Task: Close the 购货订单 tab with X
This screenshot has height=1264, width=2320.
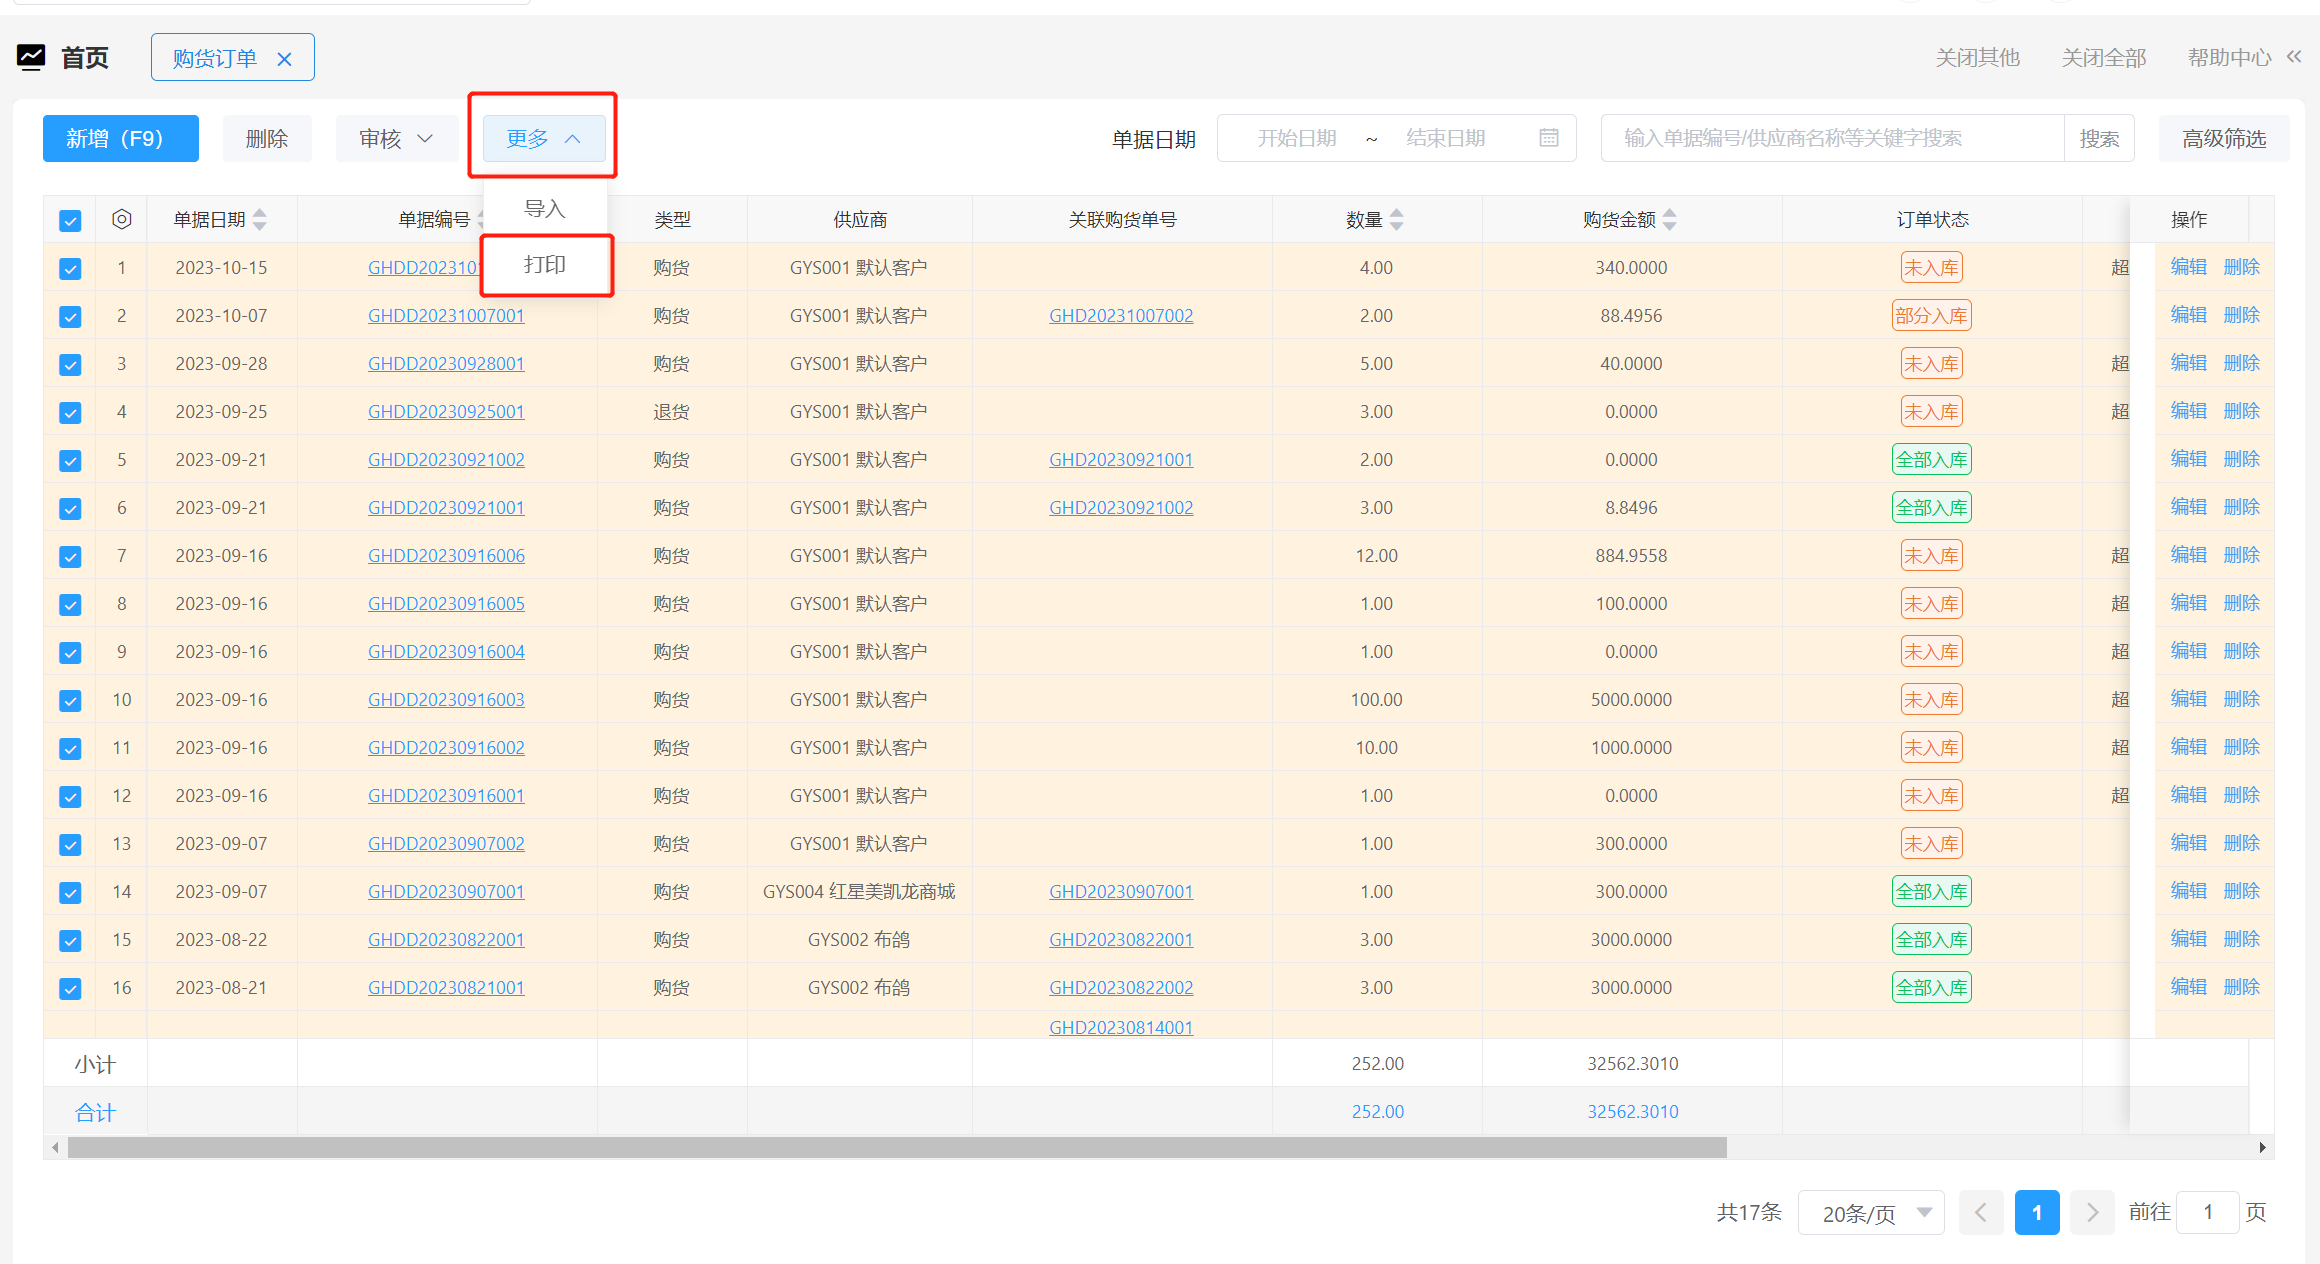Action: pos(285,59)
